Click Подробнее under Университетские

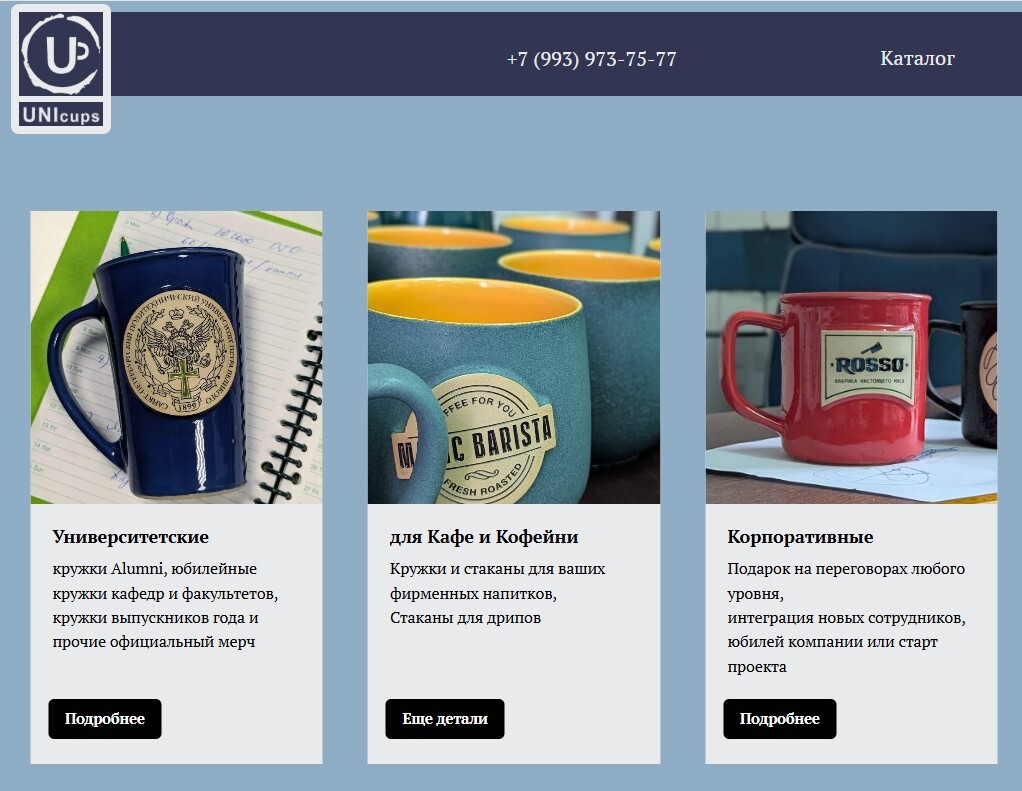pyautogui.click(x=105, y=719)
